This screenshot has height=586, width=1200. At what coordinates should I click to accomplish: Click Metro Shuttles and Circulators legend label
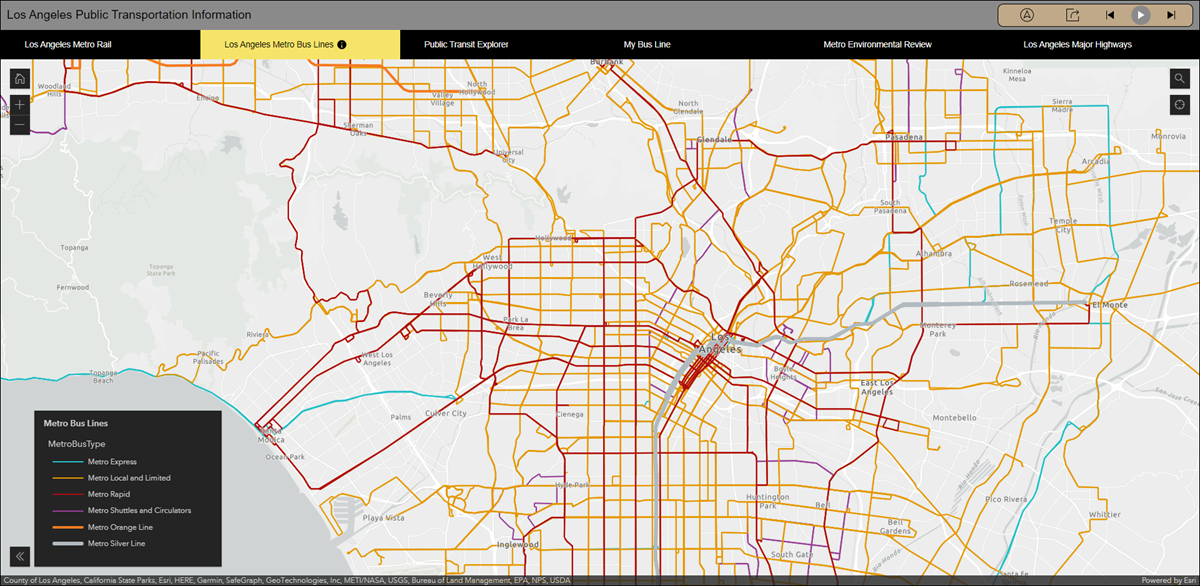(139, 510)
